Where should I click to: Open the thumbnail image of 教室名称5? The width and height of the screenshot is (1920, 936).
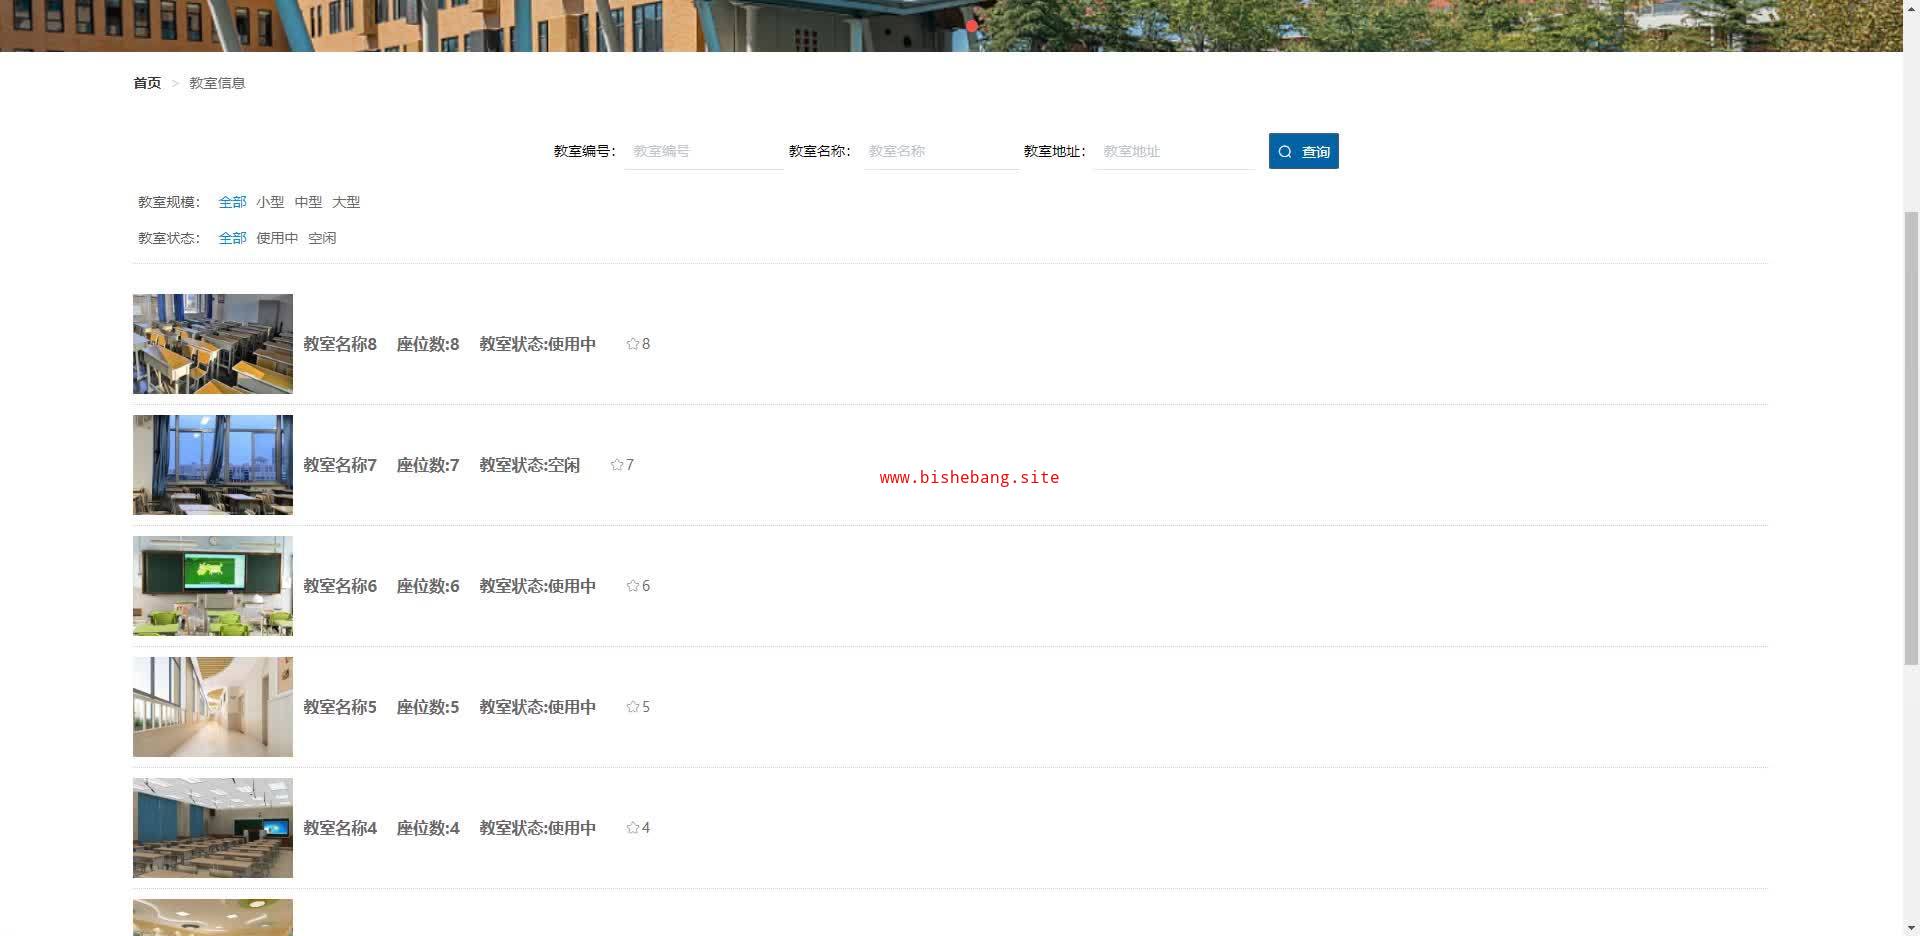tap(213, 707)
